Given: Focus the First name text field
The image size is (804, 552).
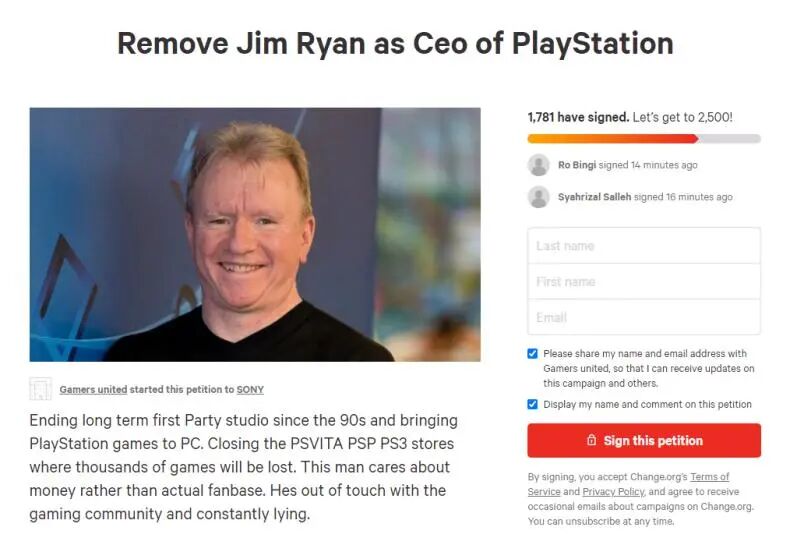Looking at the screenshot, I should 644,281.
